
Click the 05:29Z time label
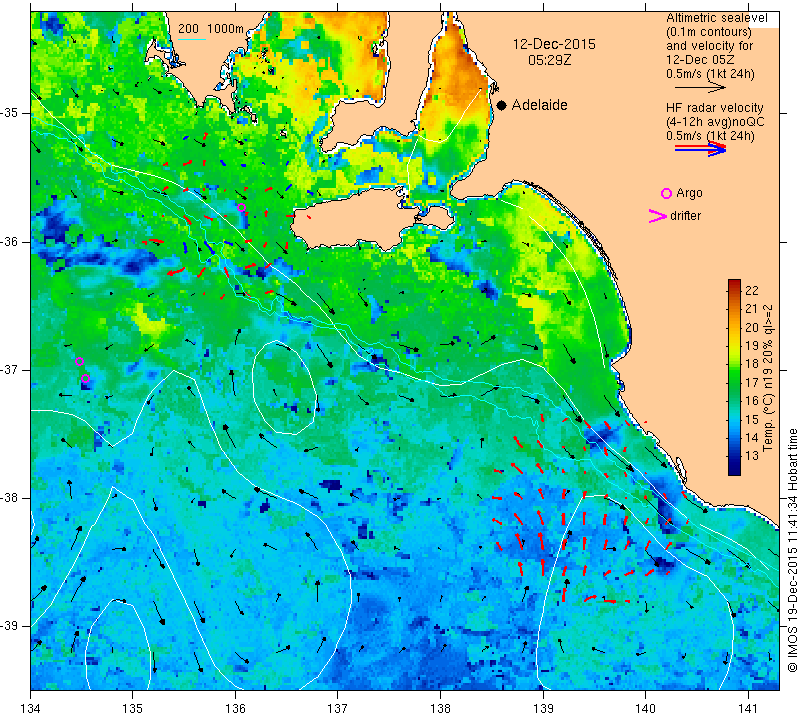click(x=549, y=60)
